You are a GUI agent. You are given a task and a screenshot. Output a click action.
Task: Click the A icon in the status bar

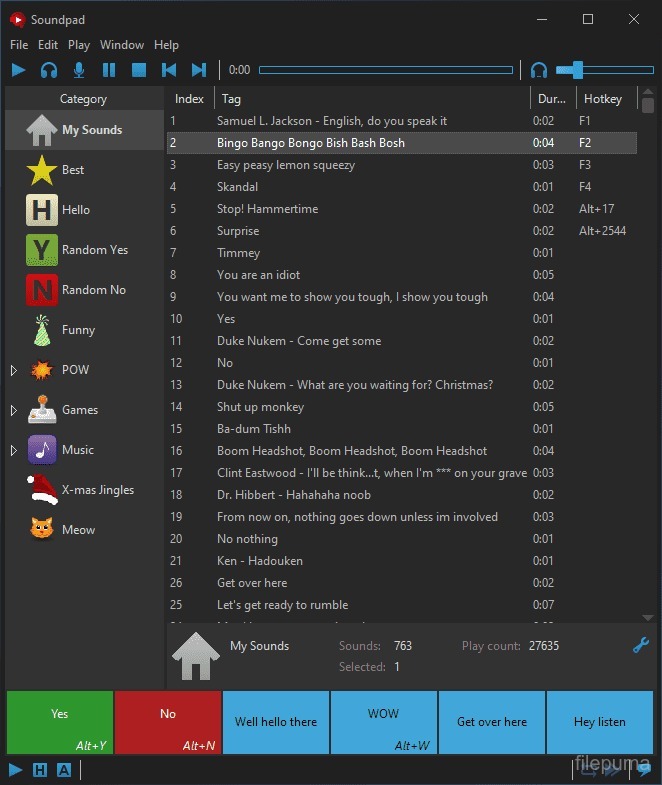click(64, 769)
